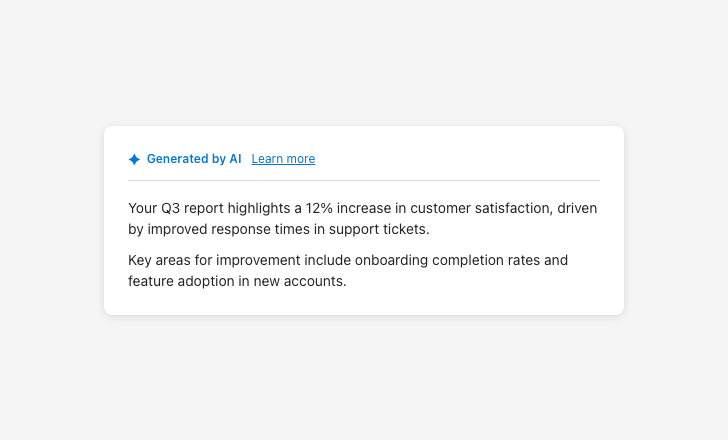Click the word "include" in the second paragraph
The image size is (728, 440).
(329, 260)
